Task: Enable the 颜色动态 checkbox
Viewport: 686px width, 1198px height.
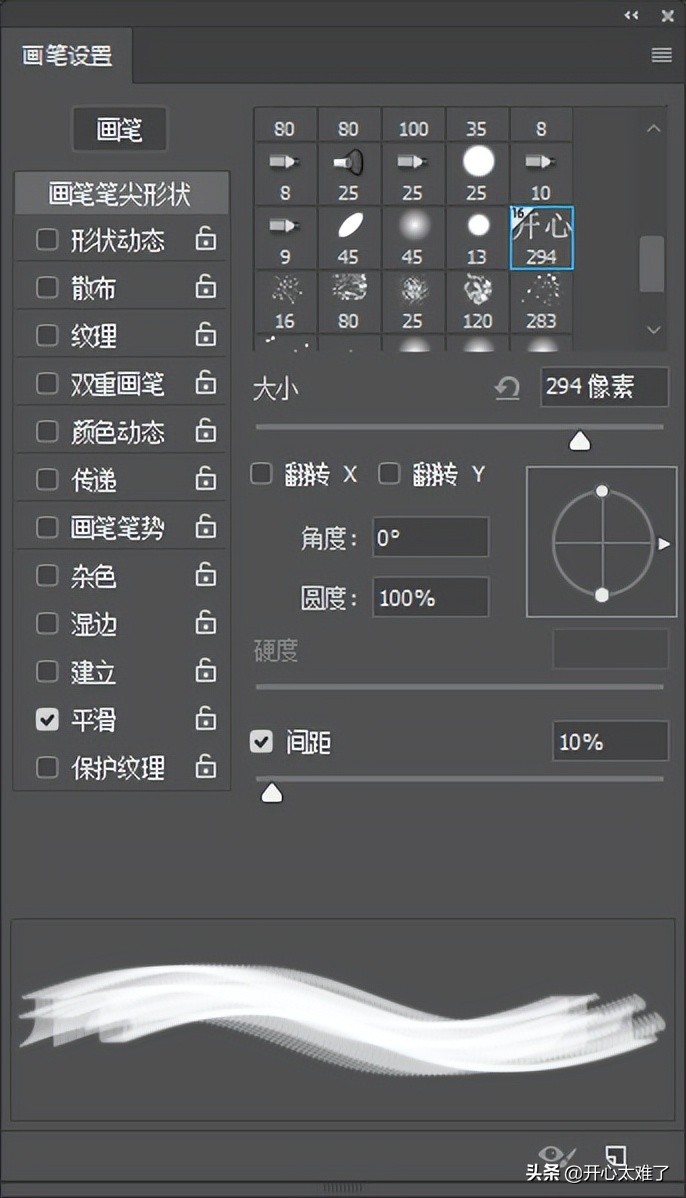Action: click(x=47, y=432)
